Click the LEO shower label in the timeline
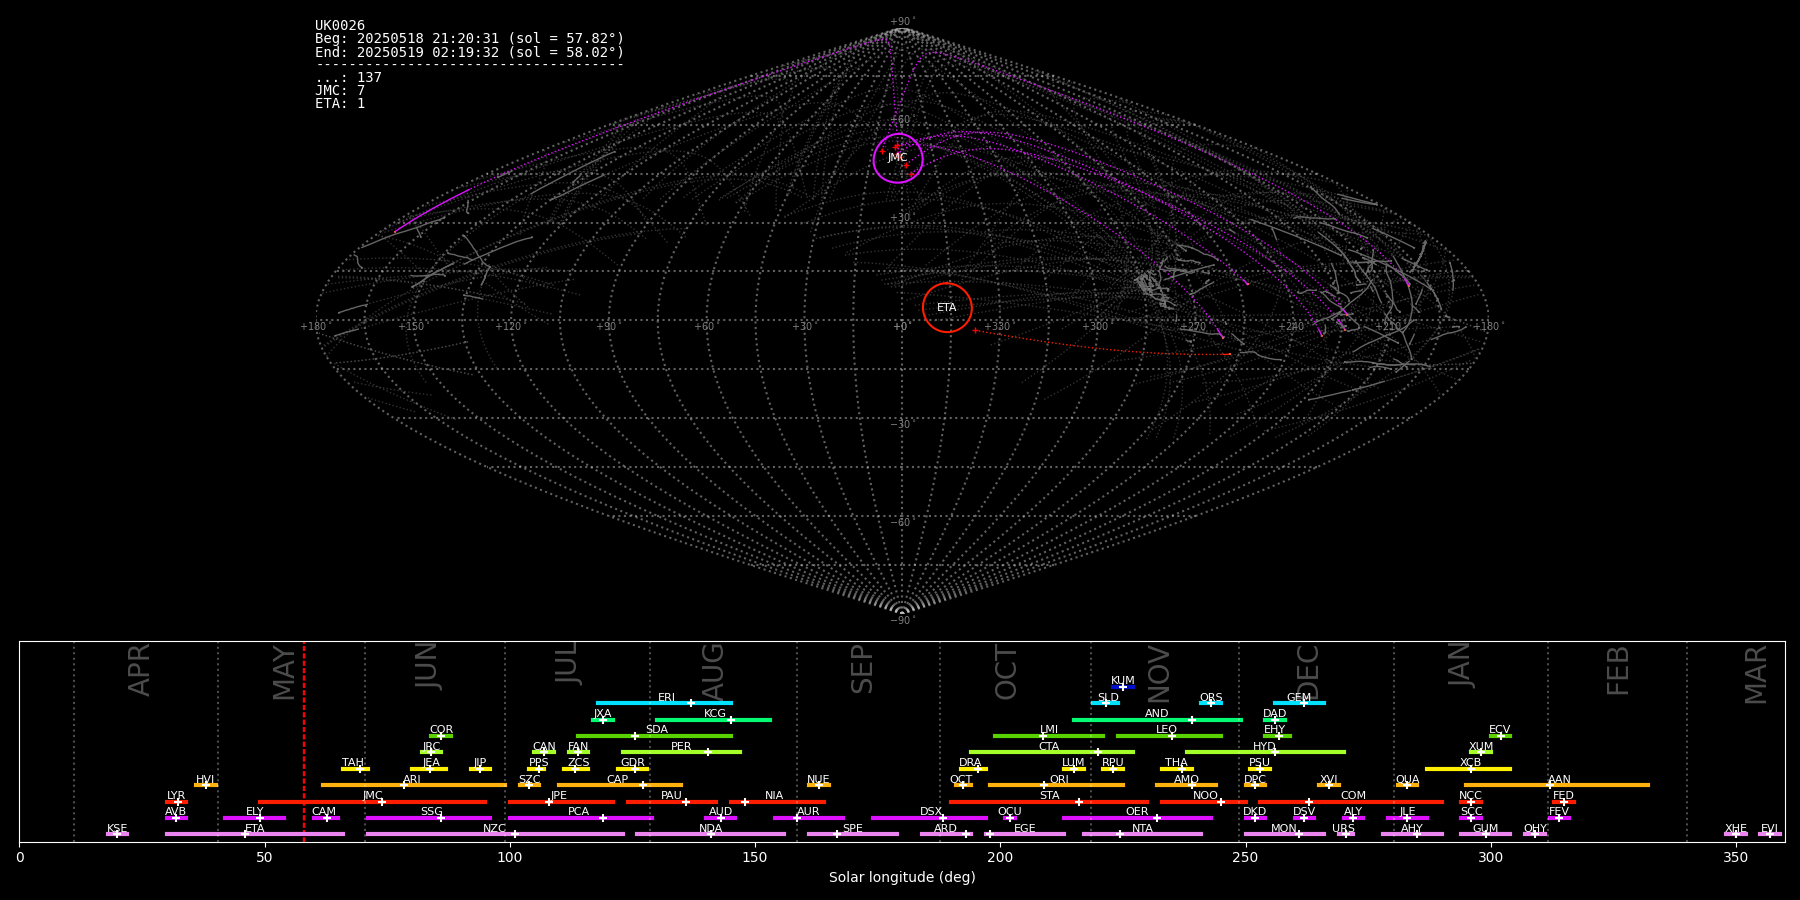 (1166, 730)
